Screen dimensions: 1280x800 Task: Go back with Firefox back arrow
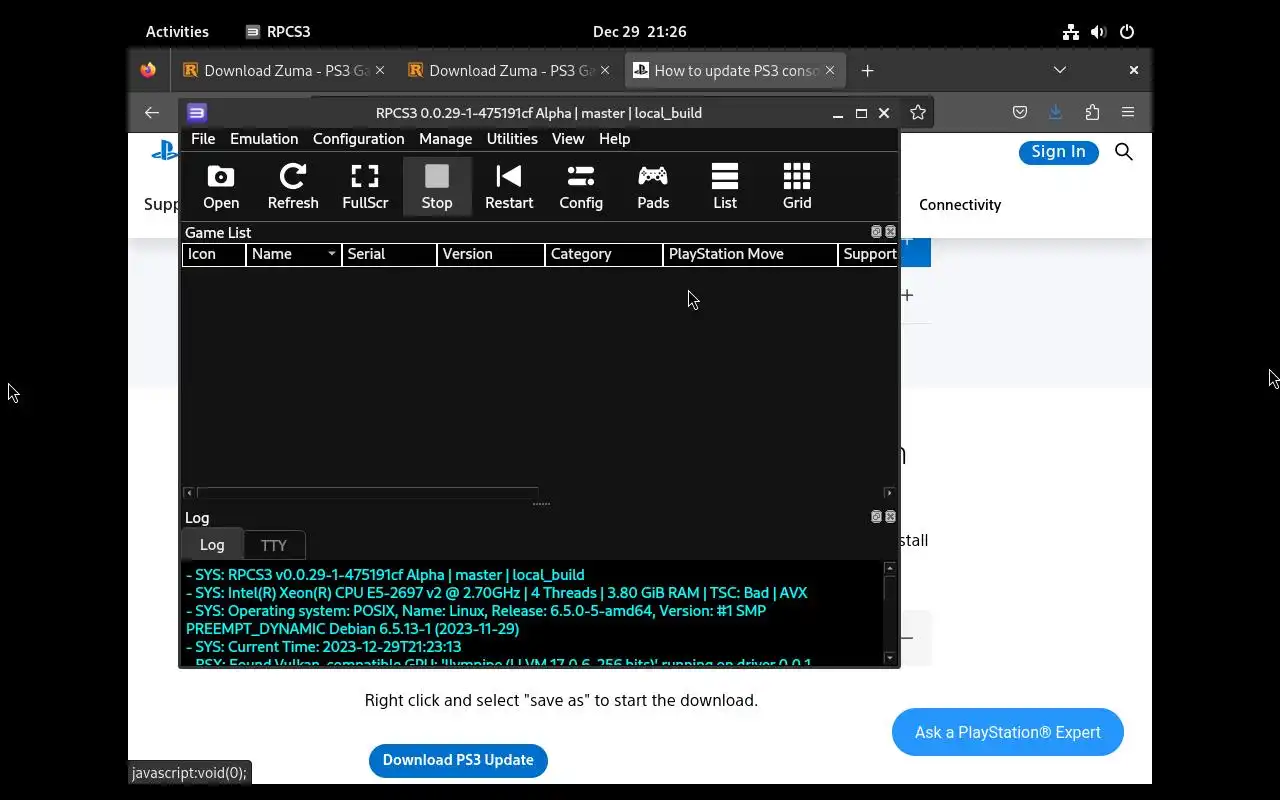[152, 113]
